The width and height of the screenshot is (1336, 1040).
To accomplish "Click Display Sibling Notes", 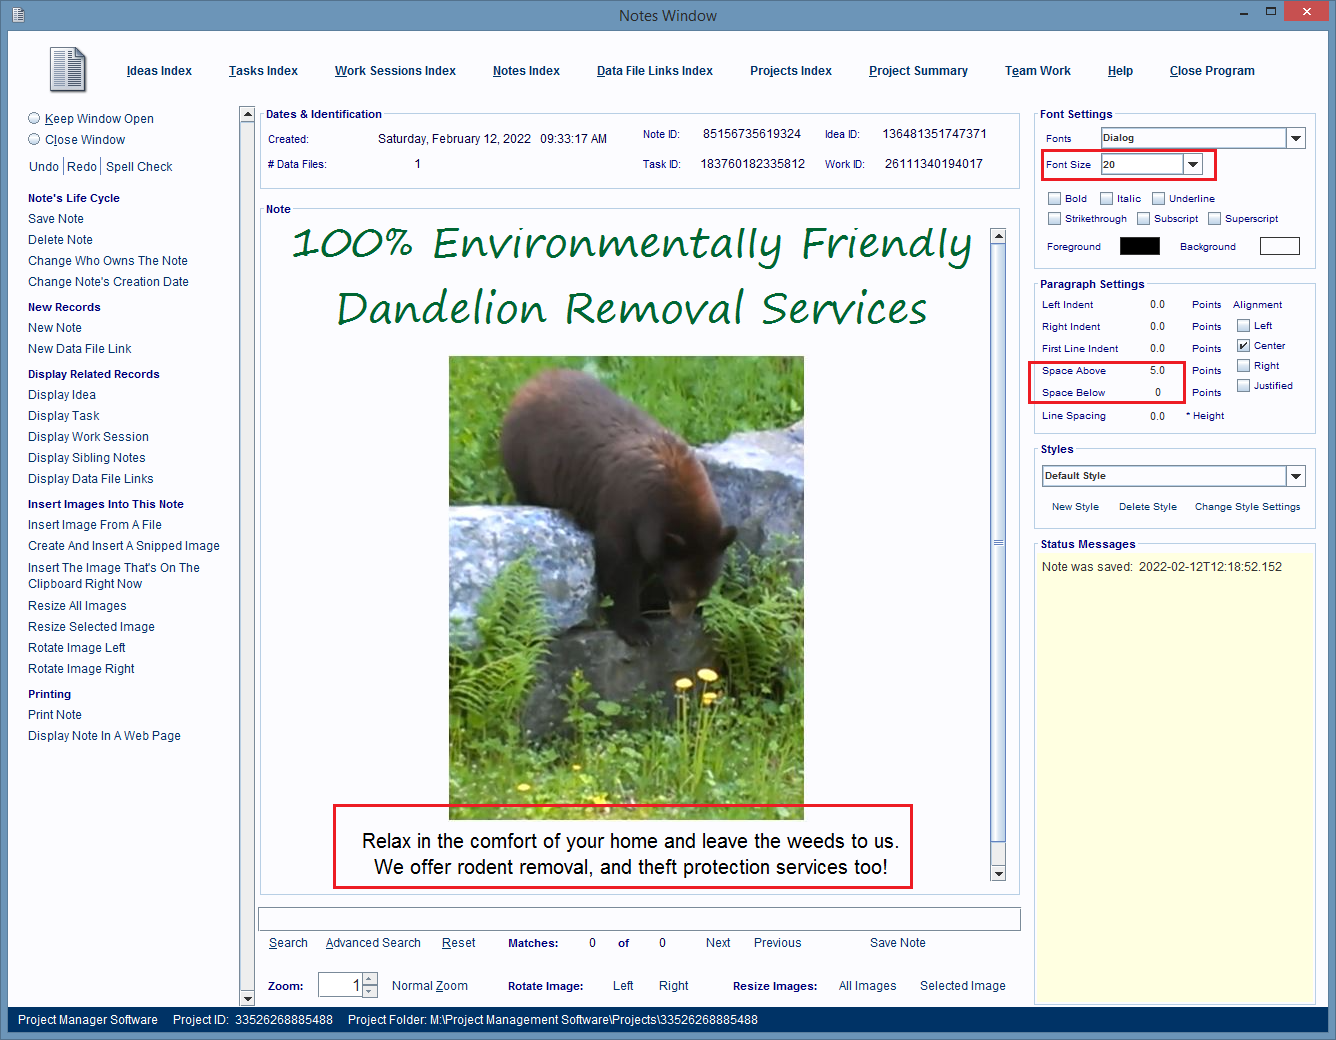I will point(87,458).
